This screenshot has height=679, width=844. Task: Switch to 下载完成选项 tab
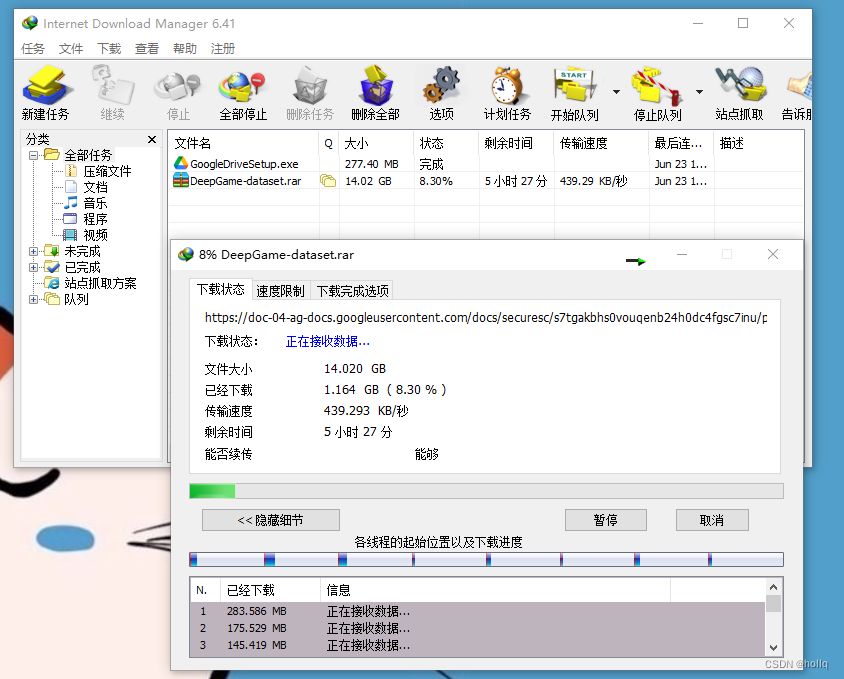click(352, 291)
